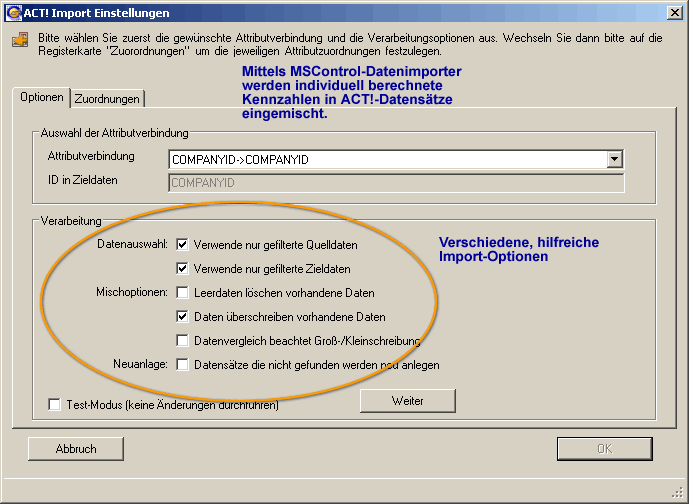Click the ID in Zieldaten label

(83, 180)
